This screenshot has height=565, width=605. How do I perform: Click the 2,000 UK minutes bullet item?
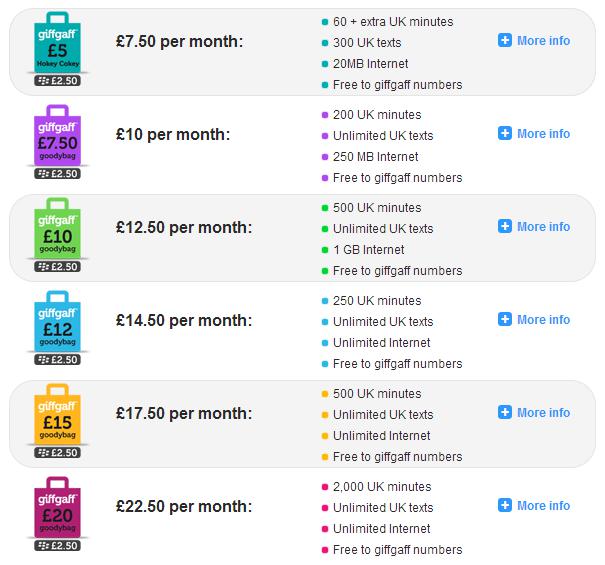[377, 487]
